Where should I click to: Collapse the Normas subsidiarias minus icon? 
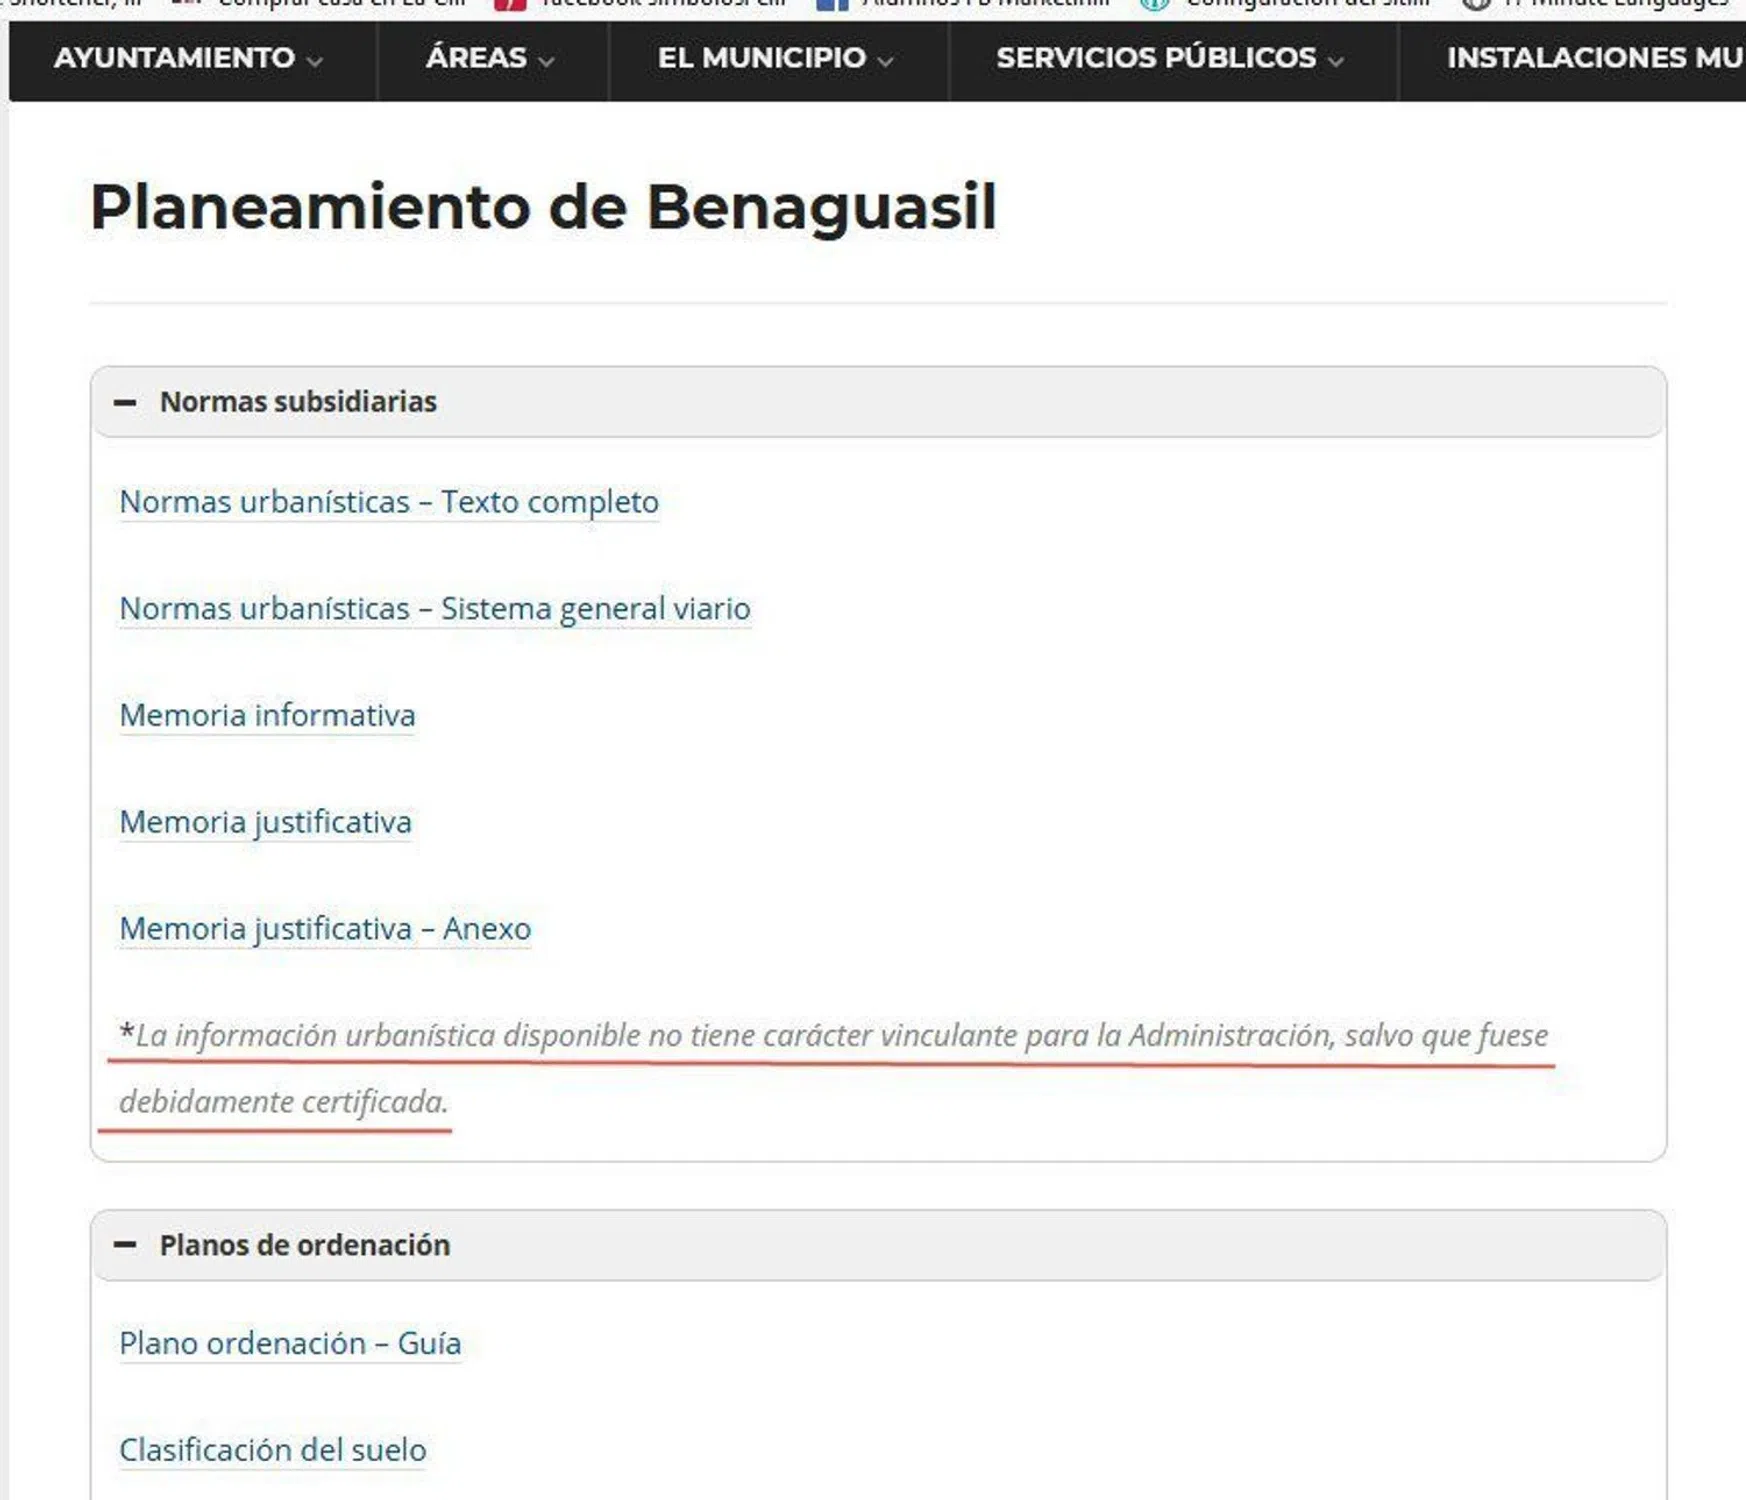[x=125, y=402]
